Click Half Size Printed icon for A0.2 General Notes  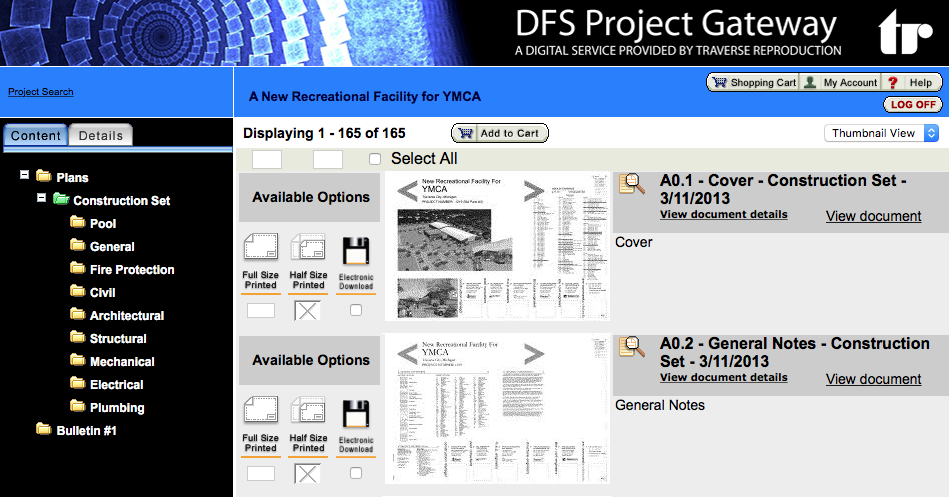pos(308,410)
